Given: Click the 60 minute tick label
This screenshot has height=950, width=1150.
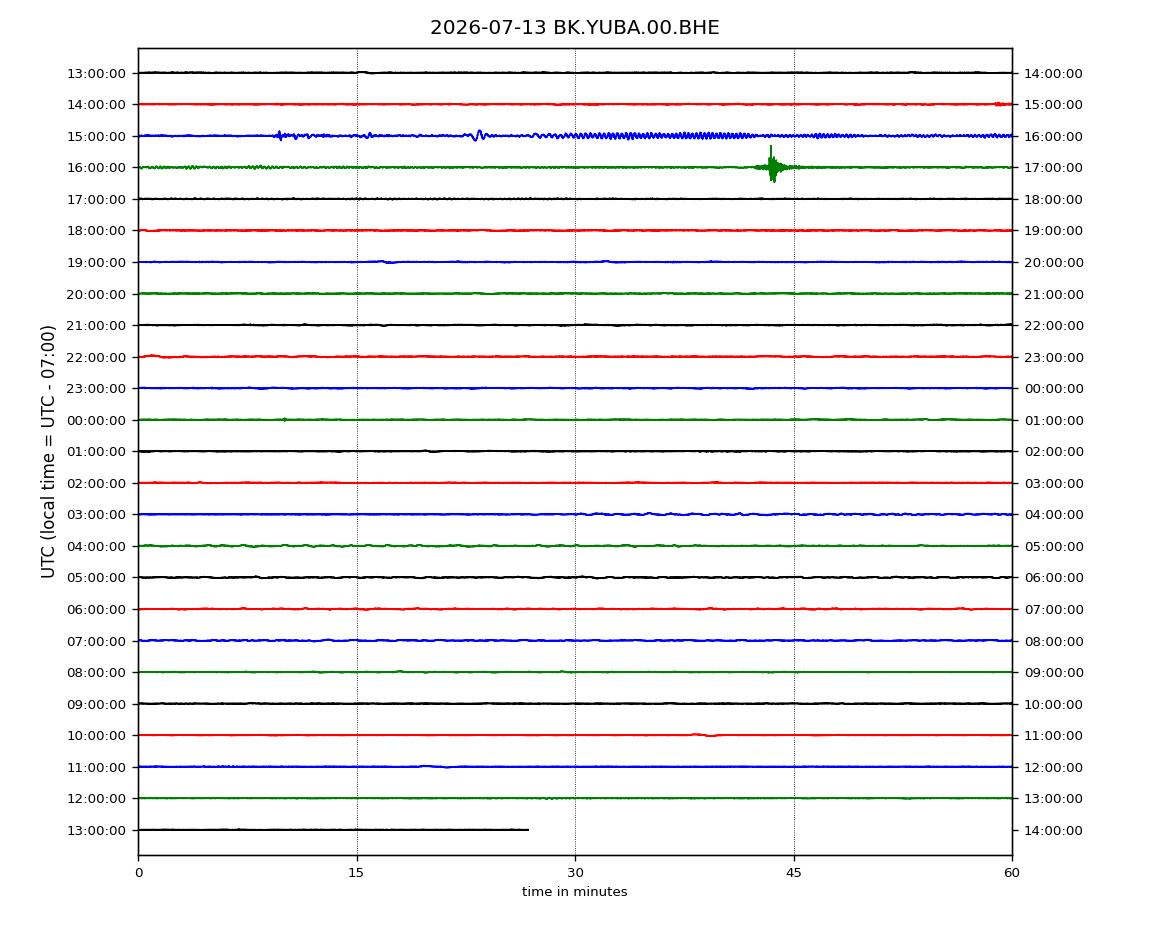Looking at the screenshot, I should coord(1012,873).
